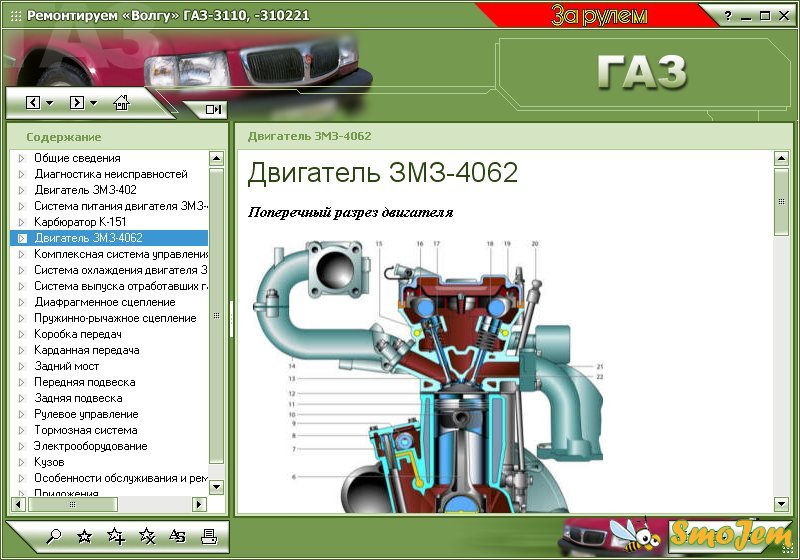Click article pane scroll-up arrow
Image resolution: width=800 pixels, height=560 pixels.
click(x=781, y=159)
